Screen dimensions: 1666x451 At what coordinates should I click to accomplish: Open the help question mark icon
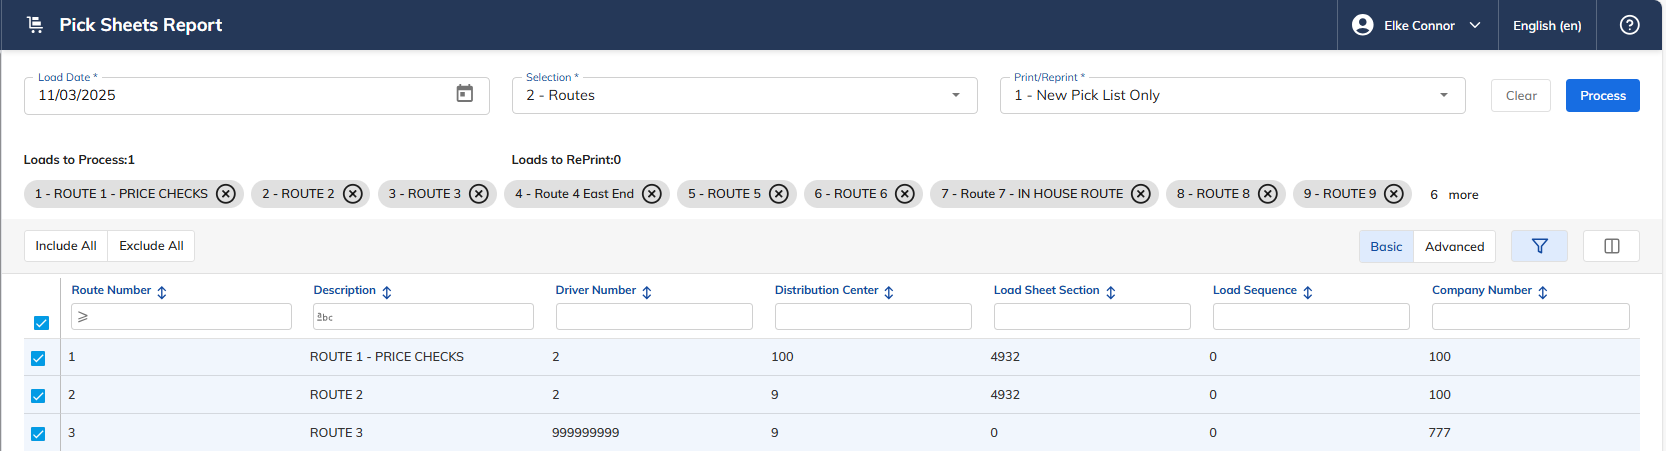click(1629, 25)
